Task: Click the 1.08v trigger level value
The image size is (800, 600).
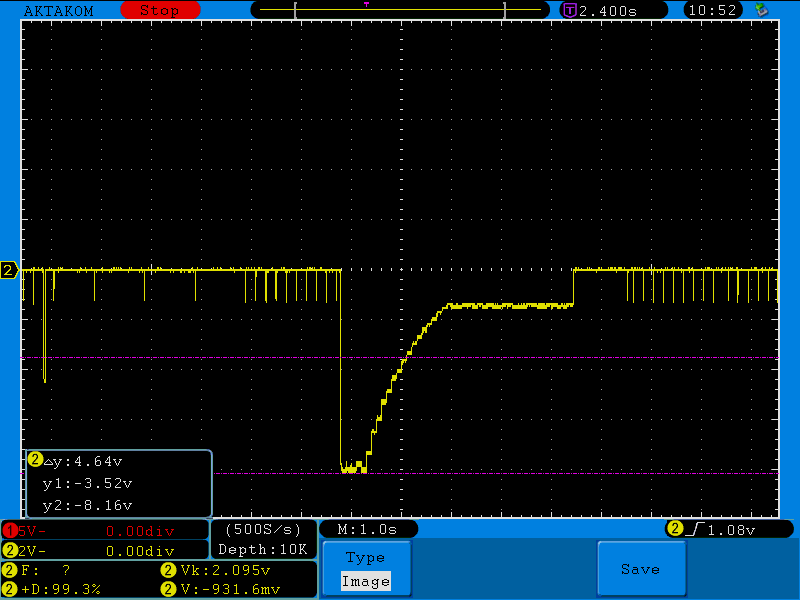Action: [731, 530]
